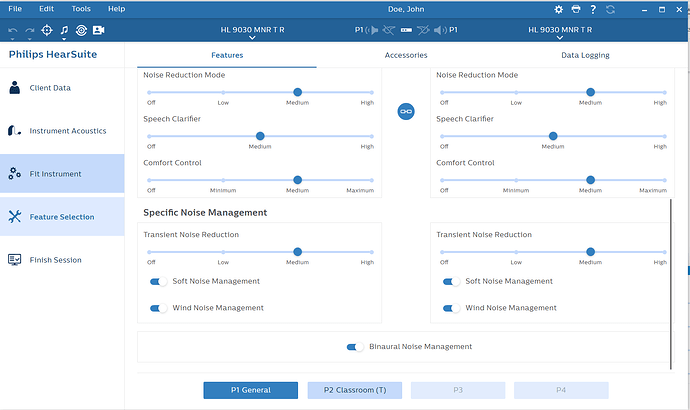Go to Finish Session section
Screen dimensions: 690x410
click(x=62, y=260)
